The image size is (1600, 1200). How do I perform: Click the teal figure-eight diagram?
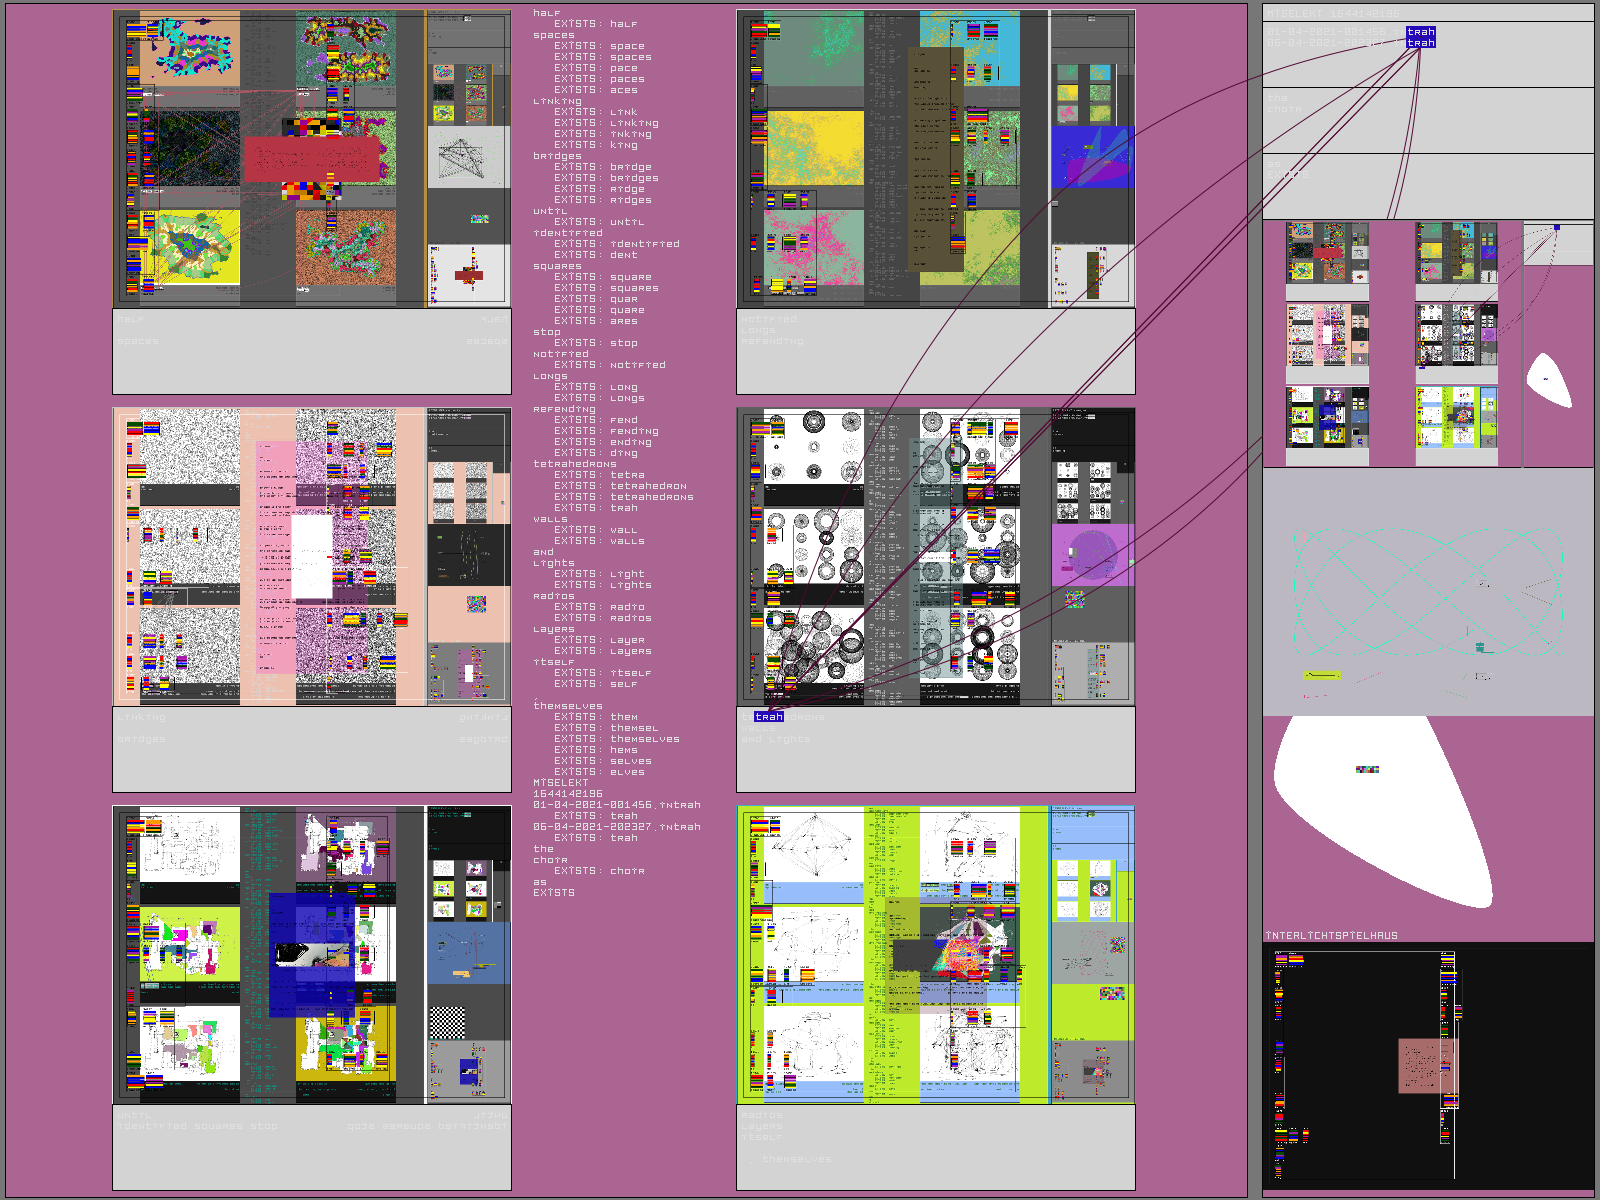click(x=1427, y=592)
